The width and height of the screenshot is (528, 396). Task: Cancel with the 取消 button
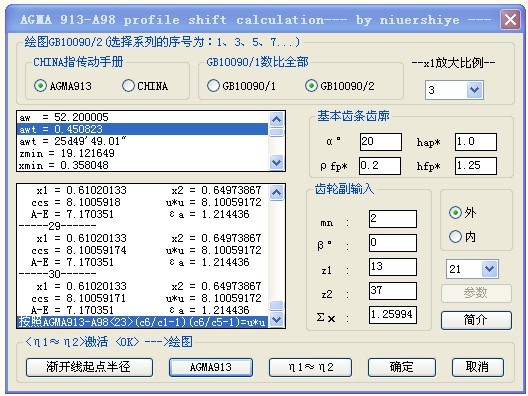tap(478, 367)
